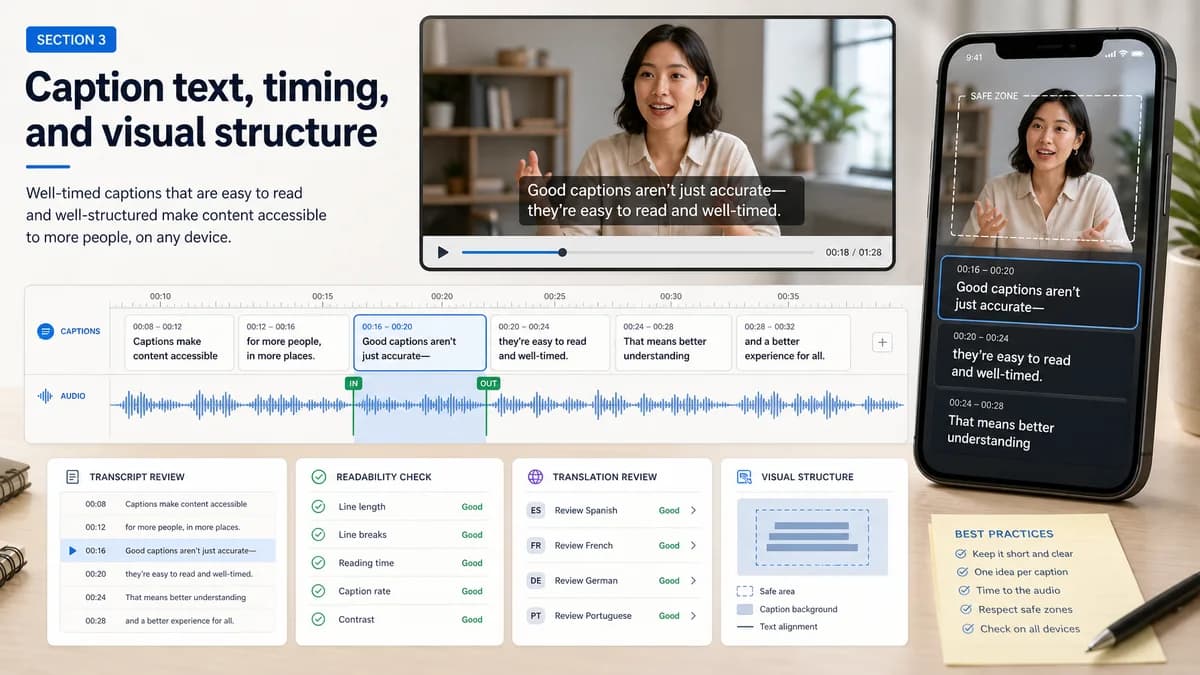Select transcript row at 00:24
The image size is (1200, 675).
(167, 597)
